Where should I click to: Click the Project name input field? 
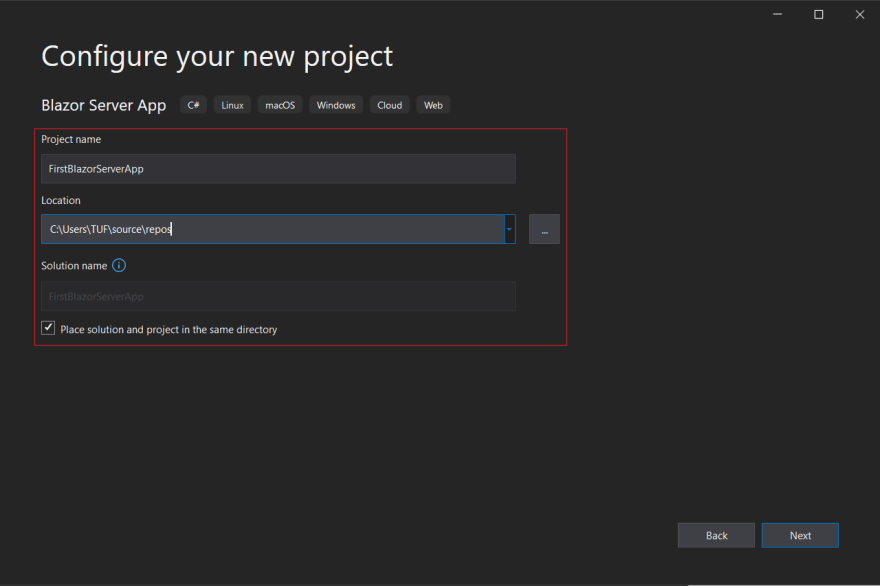[278, 169]
